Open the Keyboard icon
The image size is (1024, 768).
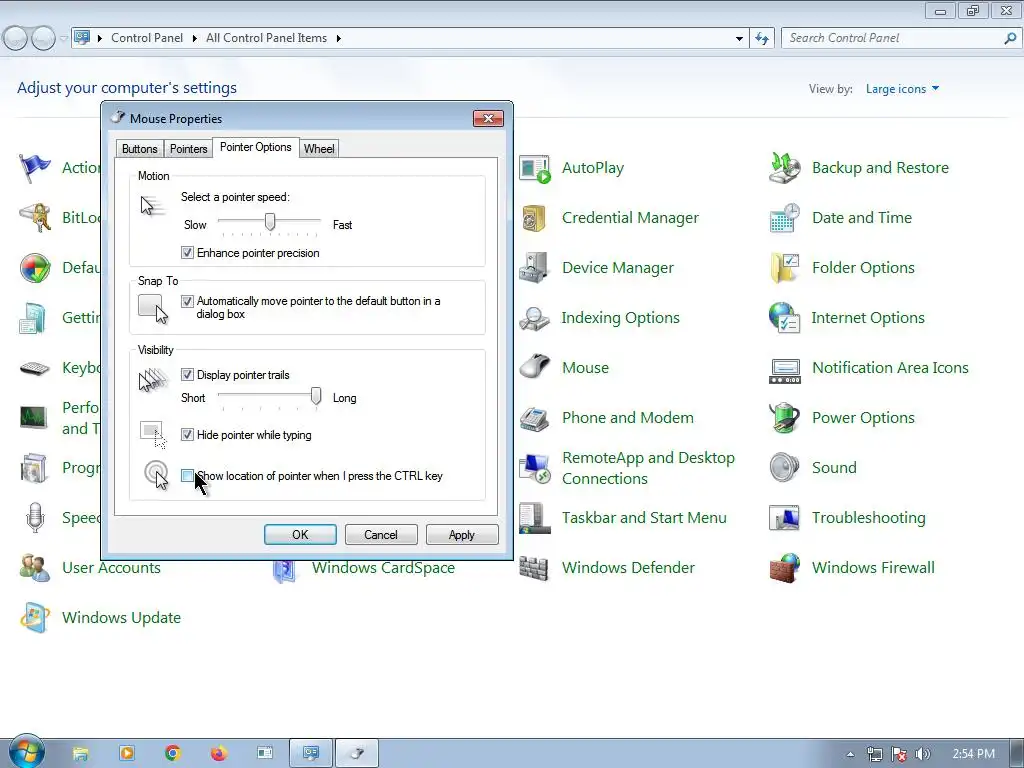(35, 368)
